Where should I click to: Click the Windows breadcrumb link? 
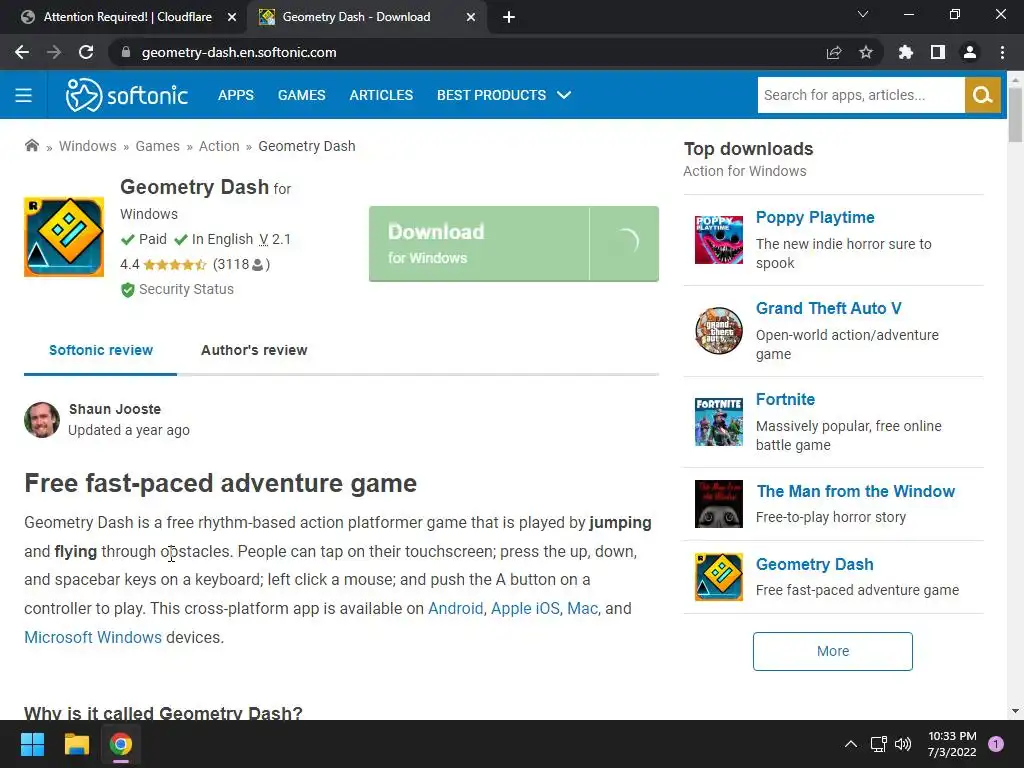click(x=88, y=146)
